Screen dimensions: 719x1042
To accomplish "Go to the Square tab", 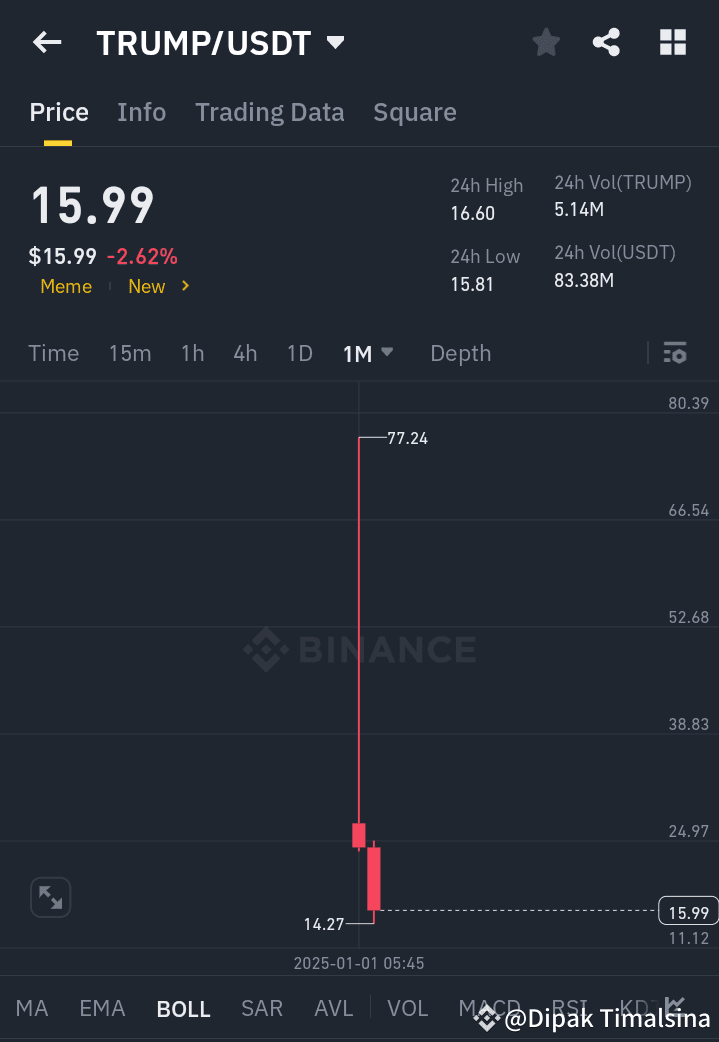I will pos(414,112).
